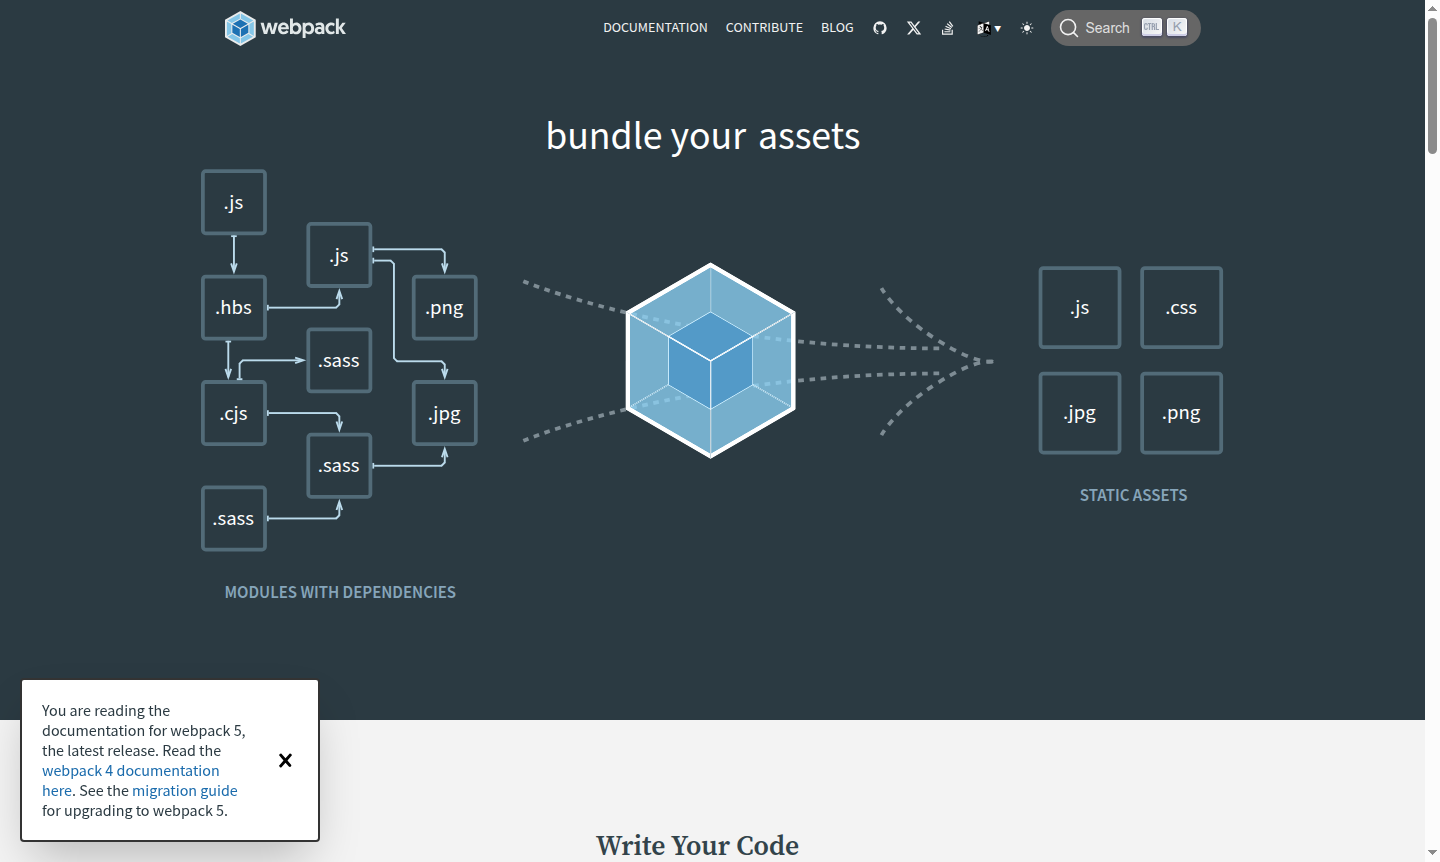Open the language selection dropdown arrow

click(999, 28)
